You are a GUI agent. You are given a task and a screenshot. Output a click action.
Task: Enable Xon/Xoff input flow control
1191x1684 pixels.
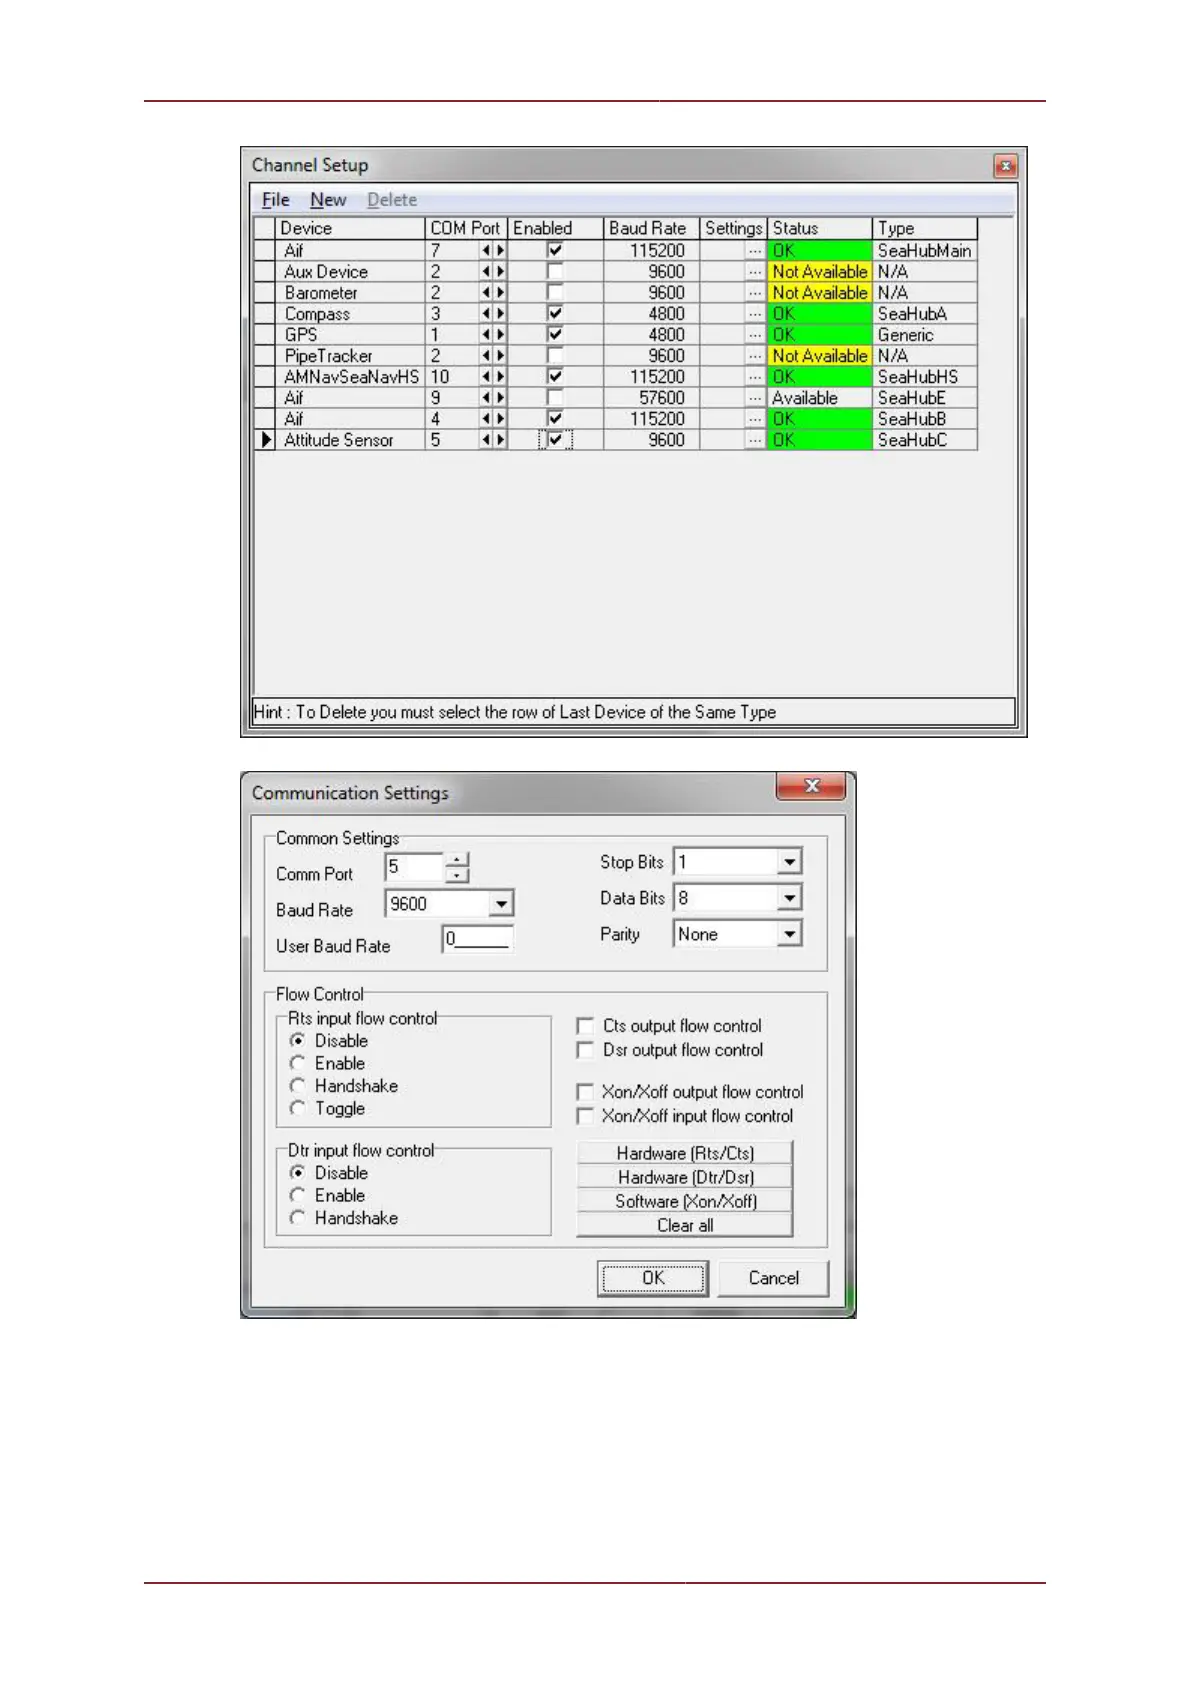585,1116
